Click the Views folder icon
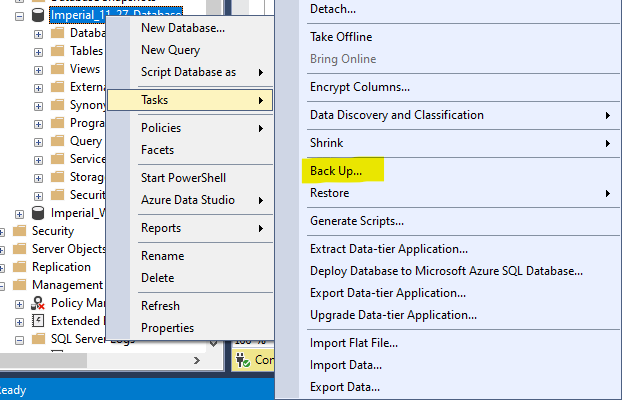Image resolution: width=622 pixels, height=400 pixels. (57, 69)
